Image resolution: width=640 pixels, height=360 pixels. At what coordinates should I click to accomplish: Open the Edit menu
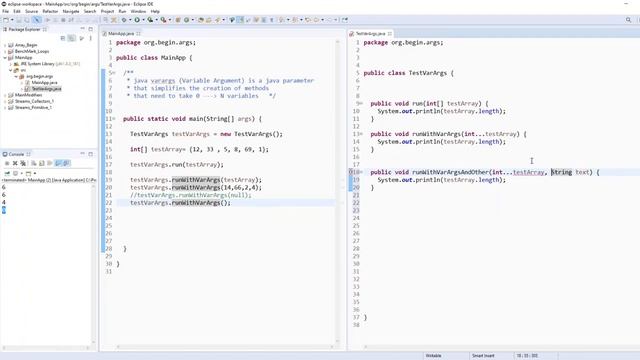(x=17, y=11)
